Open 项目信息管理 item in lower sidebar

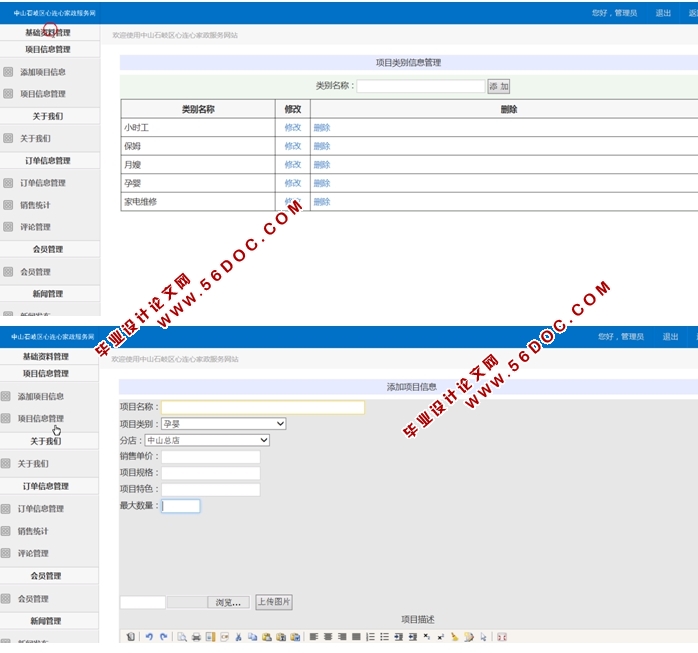point(41,418)
